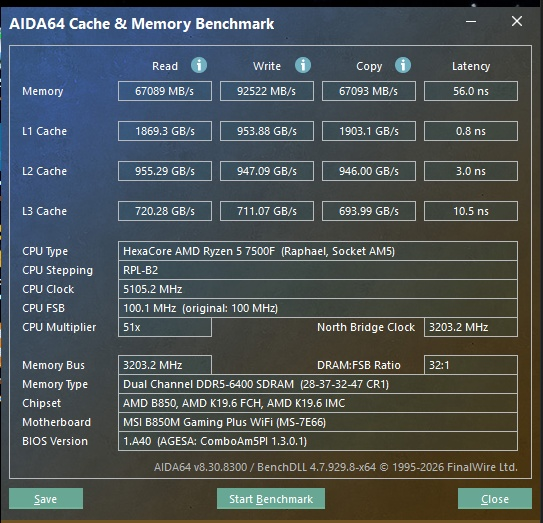Click the Copy column header label
543x523 pixels.
(x=369, y=66)
